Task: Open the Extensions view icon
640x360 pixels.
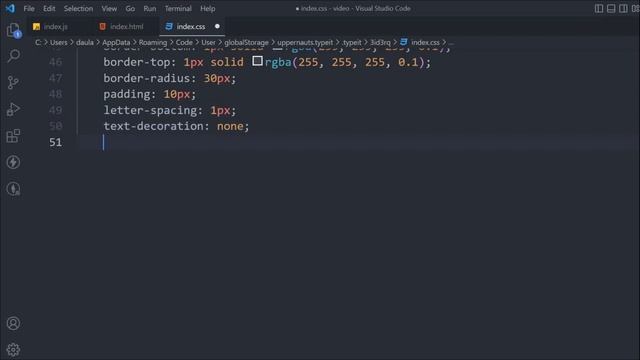Action: tap(13, 136)
